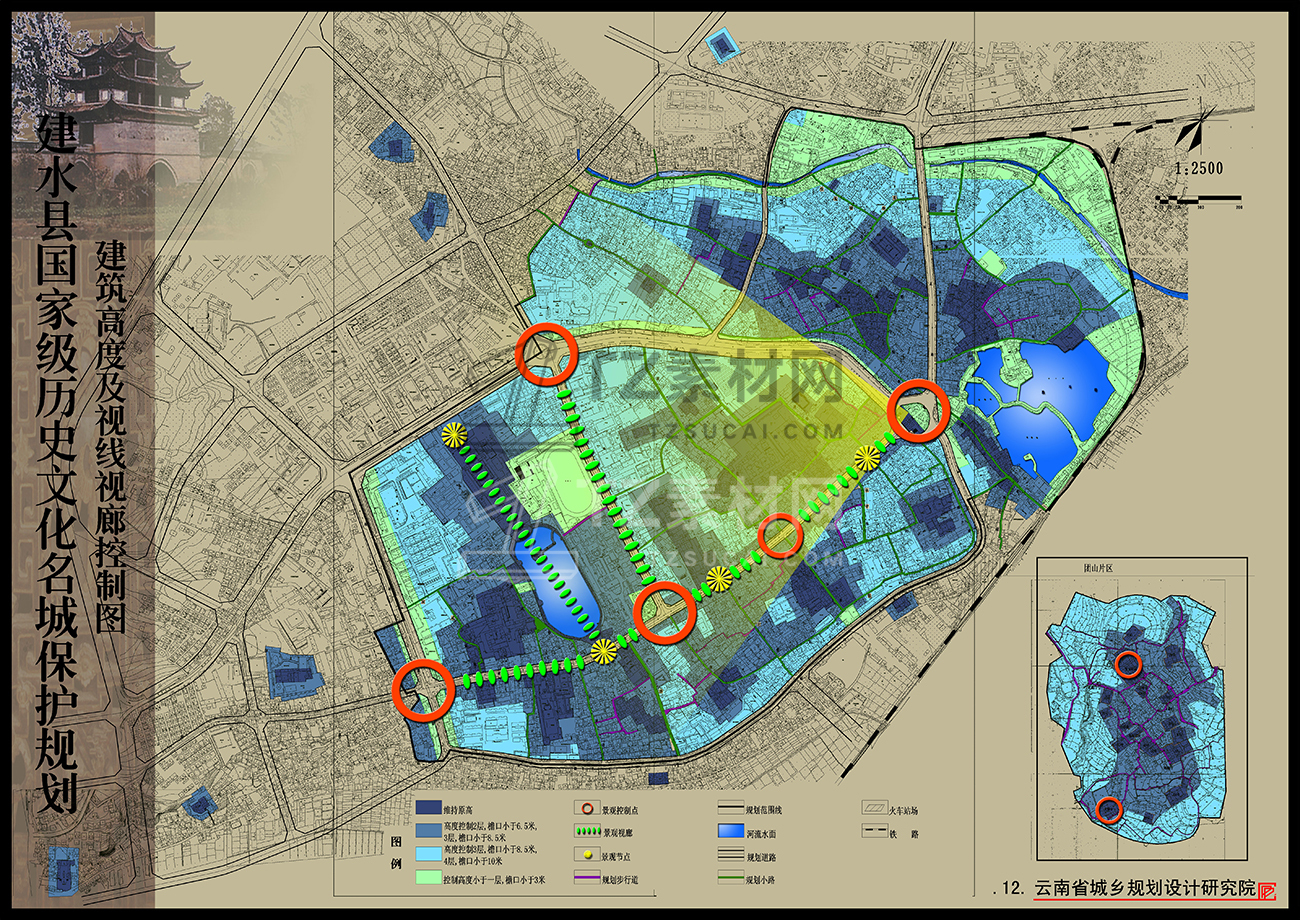Click the inset title 团山片区

click(1099, 567)
